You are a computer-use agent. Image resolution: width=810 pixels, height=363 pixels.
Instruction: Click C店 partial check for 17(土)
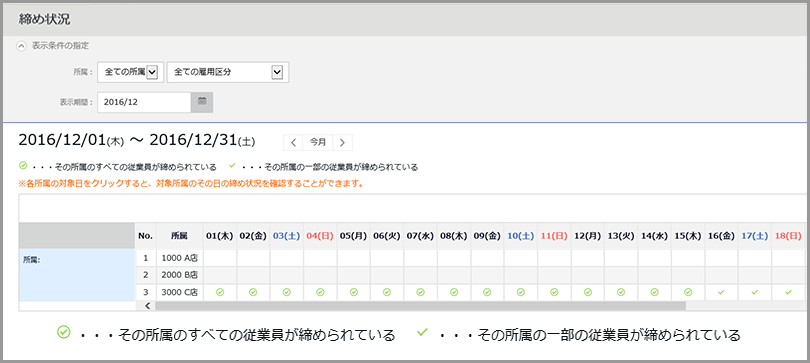[x=755, y=292]
